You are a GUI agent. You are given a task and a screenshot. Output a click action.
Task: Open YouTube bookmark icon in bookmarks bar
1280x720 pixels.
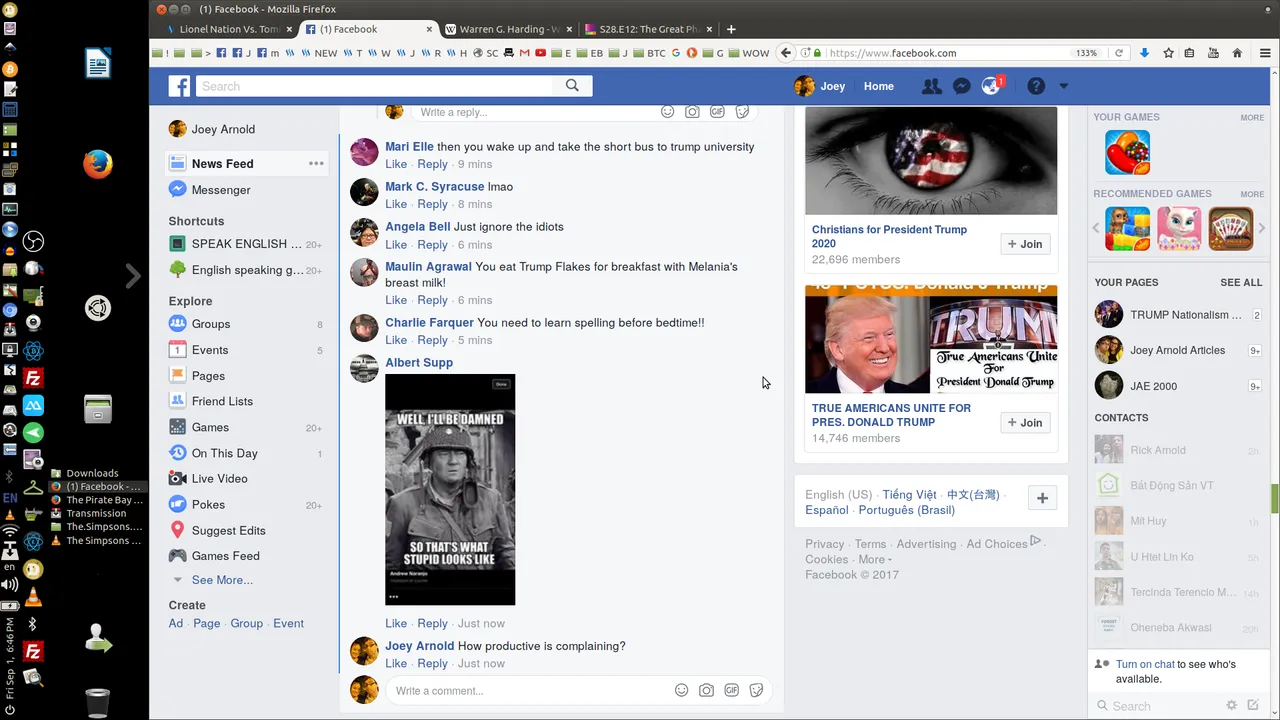[541, 53]
